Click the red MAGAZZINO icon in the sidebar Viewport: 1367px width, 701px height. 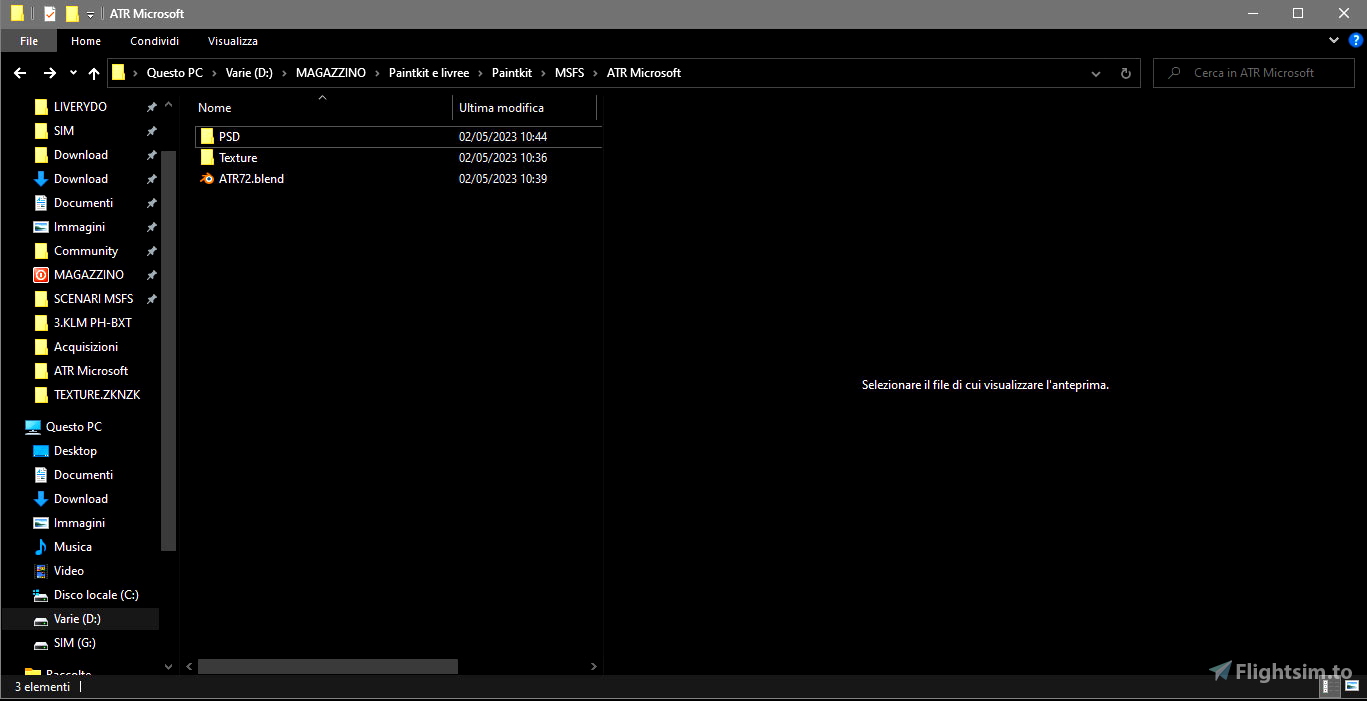tap(41, 275)
